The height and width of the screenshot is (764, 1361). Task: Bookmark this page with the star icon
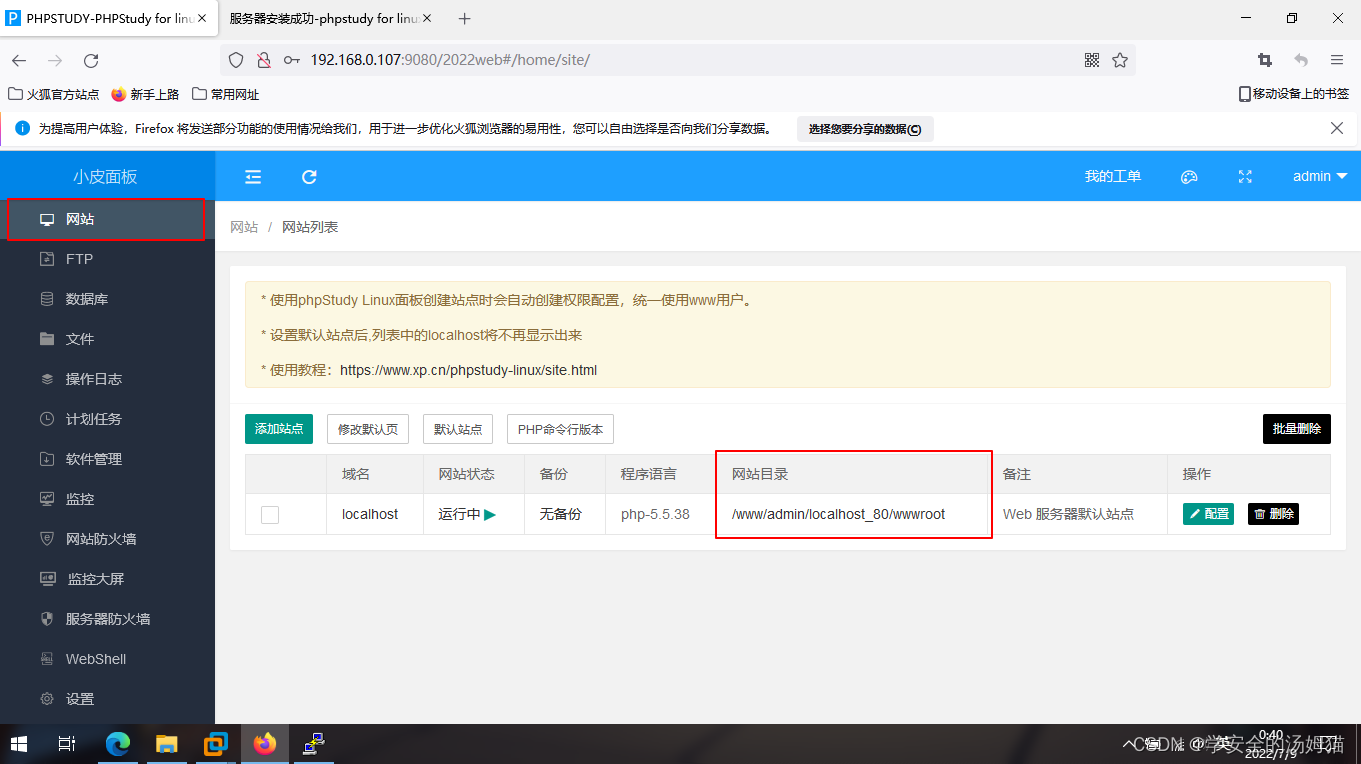1120,60
